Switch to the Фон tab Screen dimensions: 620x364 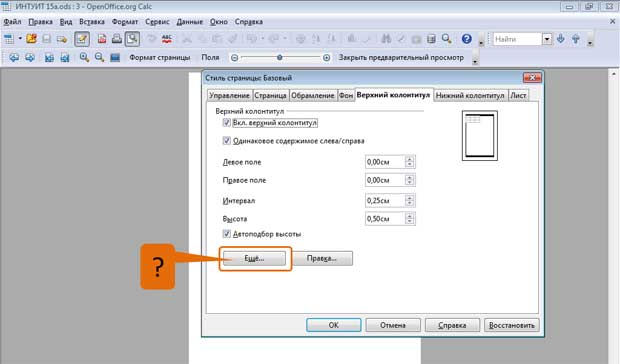click(x=346, y=96)
